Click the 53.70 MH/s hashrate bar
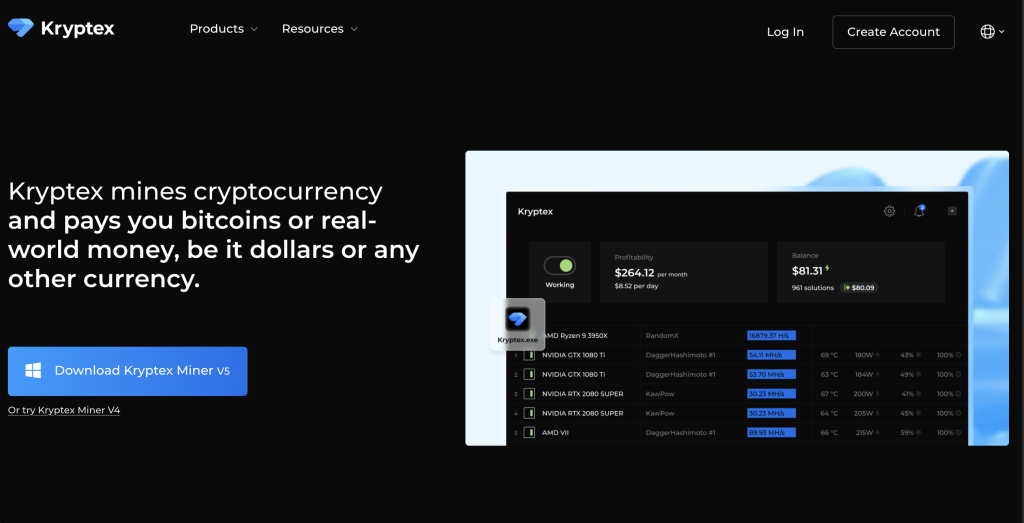 pos(771,375)
